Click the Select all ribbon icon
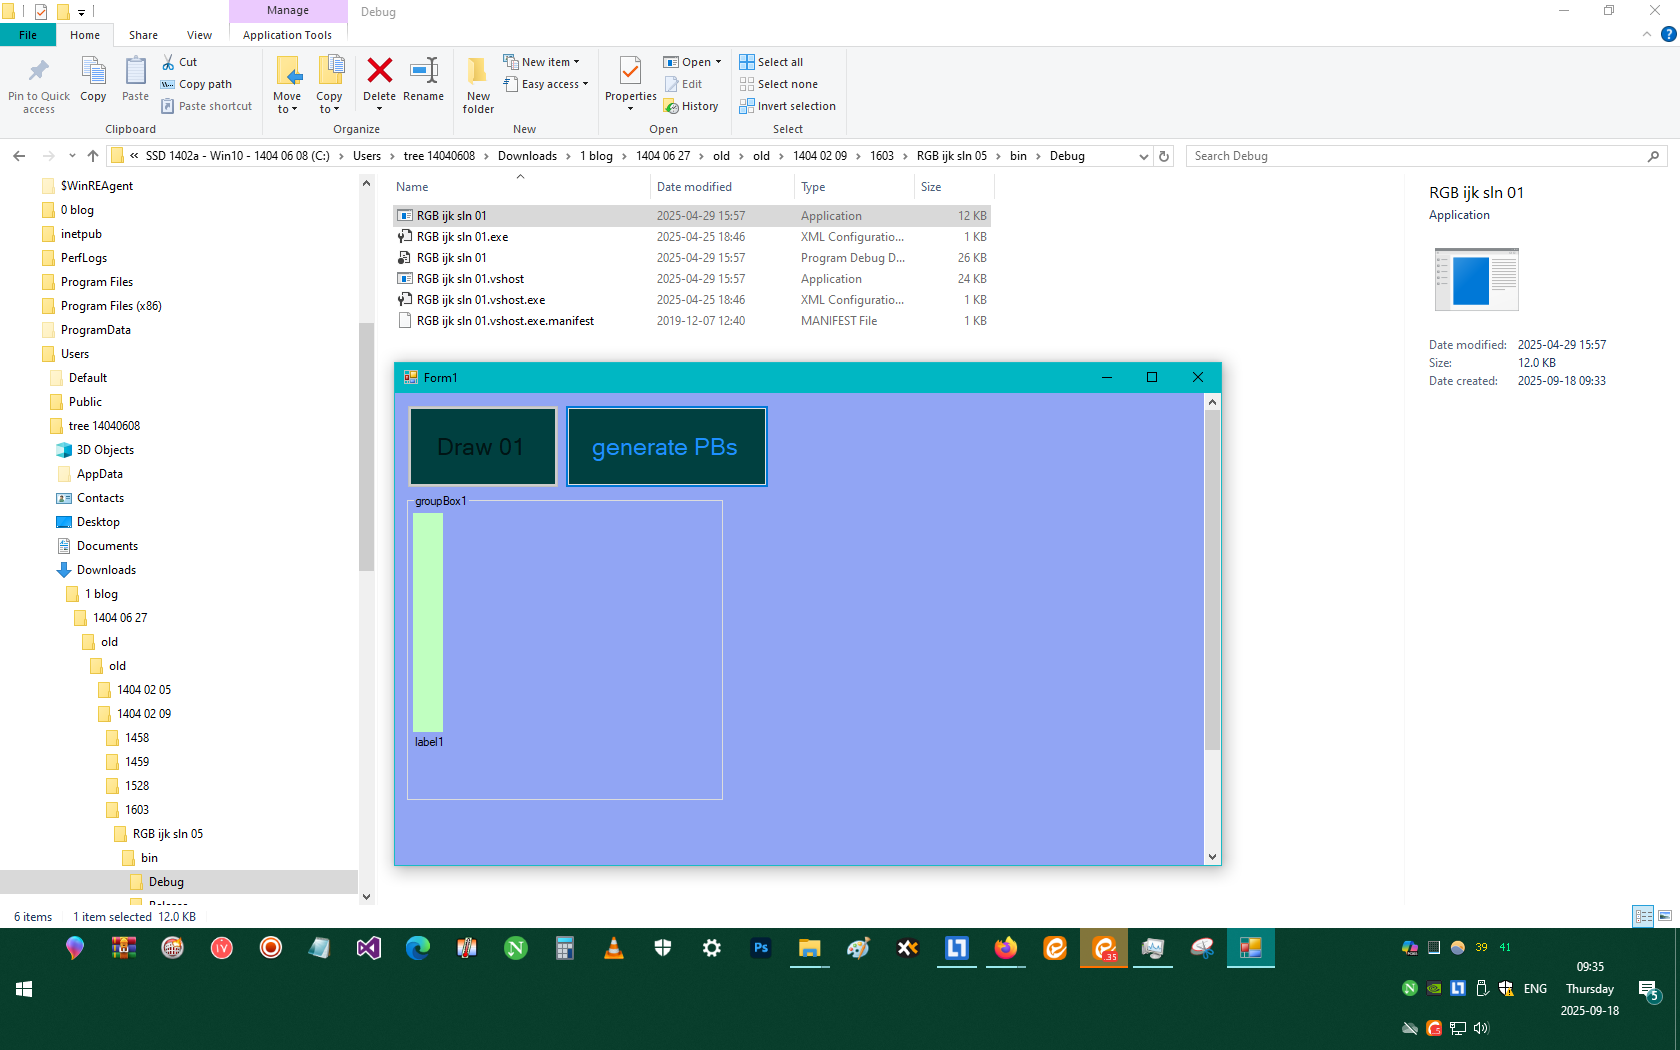The height and width of the screenshot is (1050, 1680). click(771, 62)
